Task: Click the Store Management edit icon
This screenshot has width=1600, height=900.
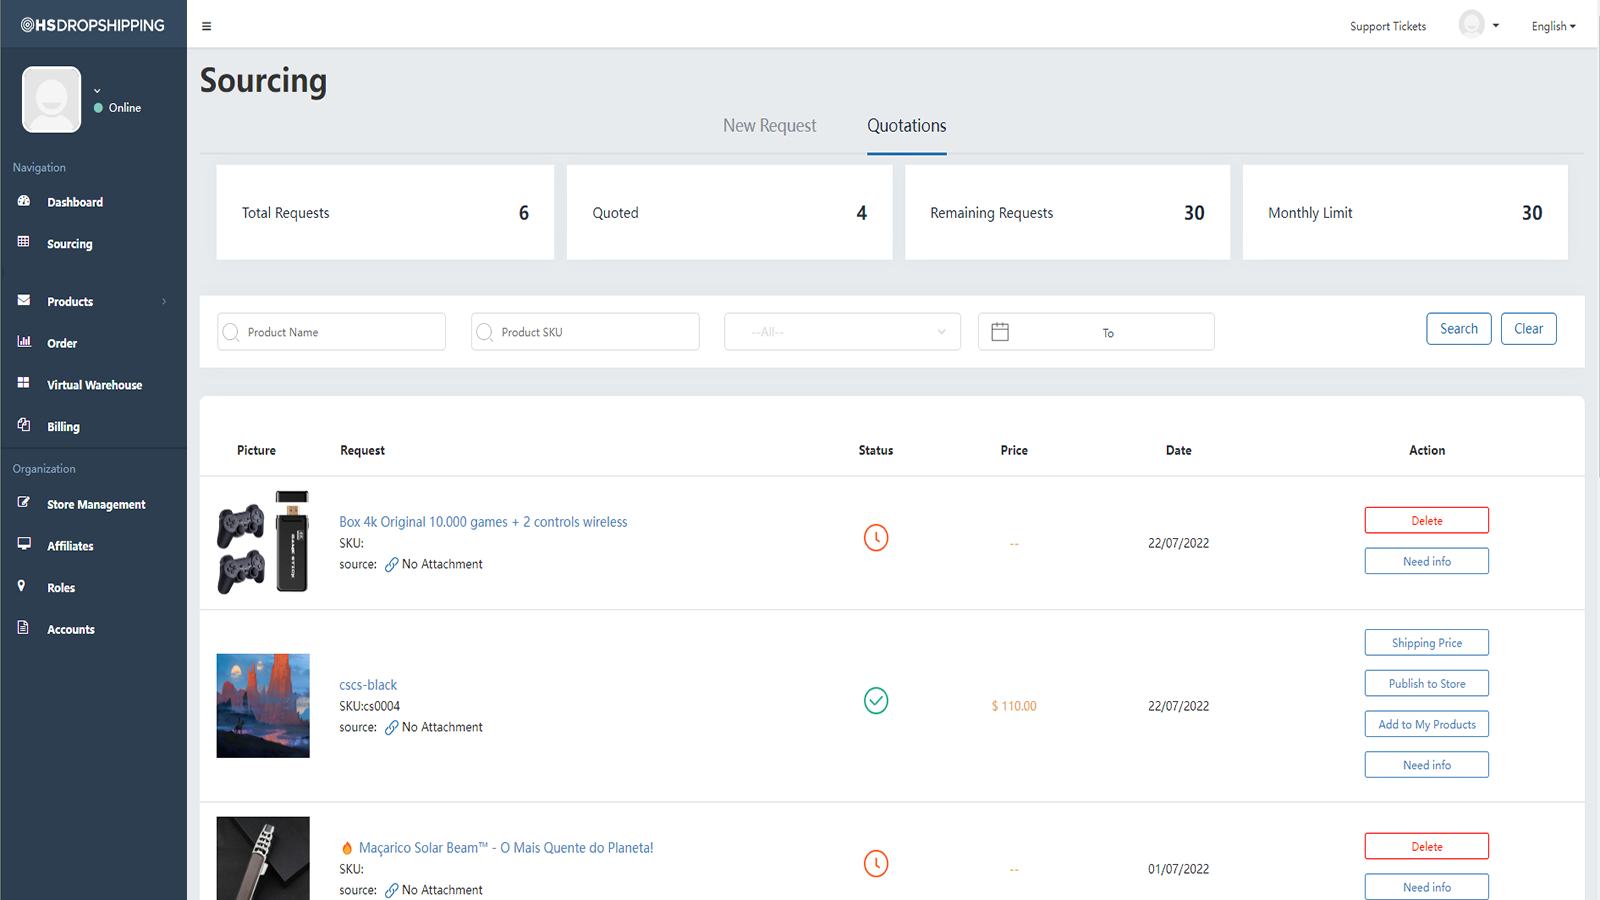Action: [24, 503]
